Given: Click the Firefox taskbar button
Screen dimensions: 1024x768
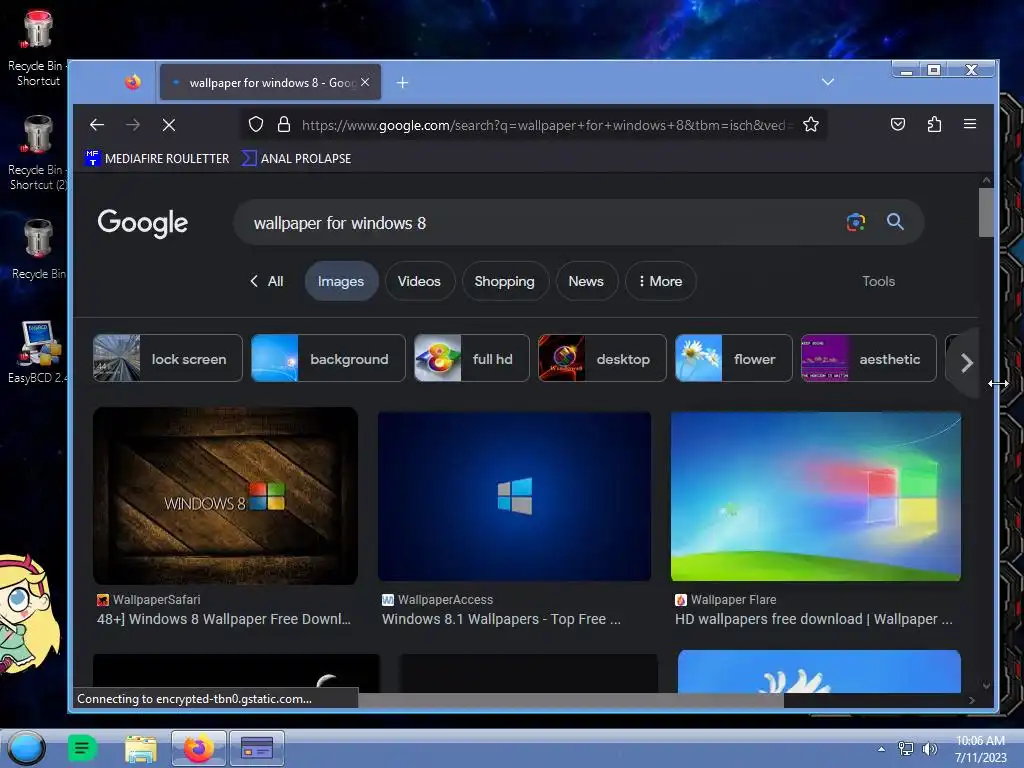Looking at the screenshot, I should (199, 748).
